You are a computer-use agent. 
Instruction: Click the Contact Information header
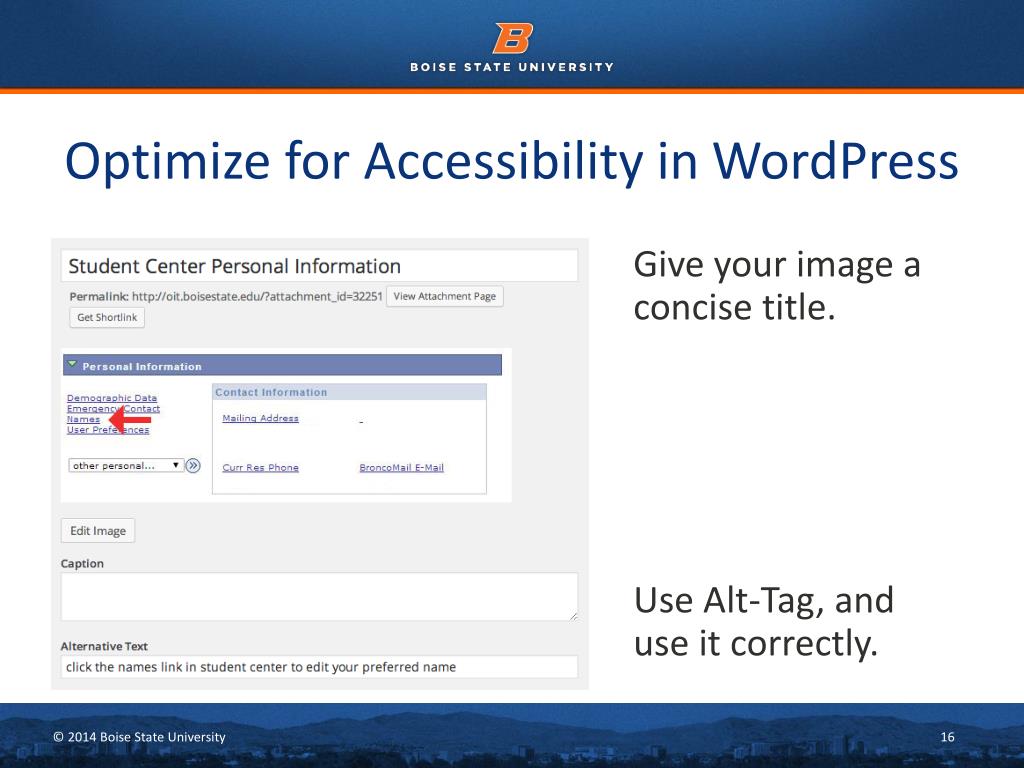coord(349,392)
